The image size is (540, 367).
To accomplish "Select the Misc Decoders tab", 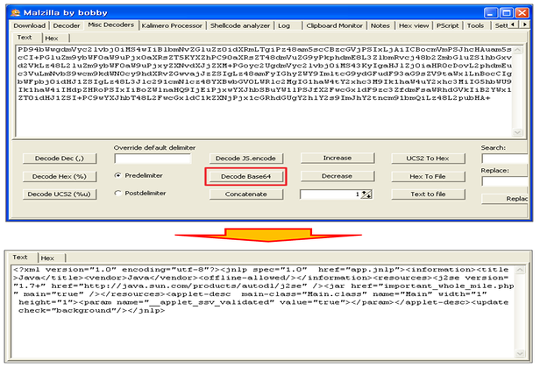I will 111,25.
